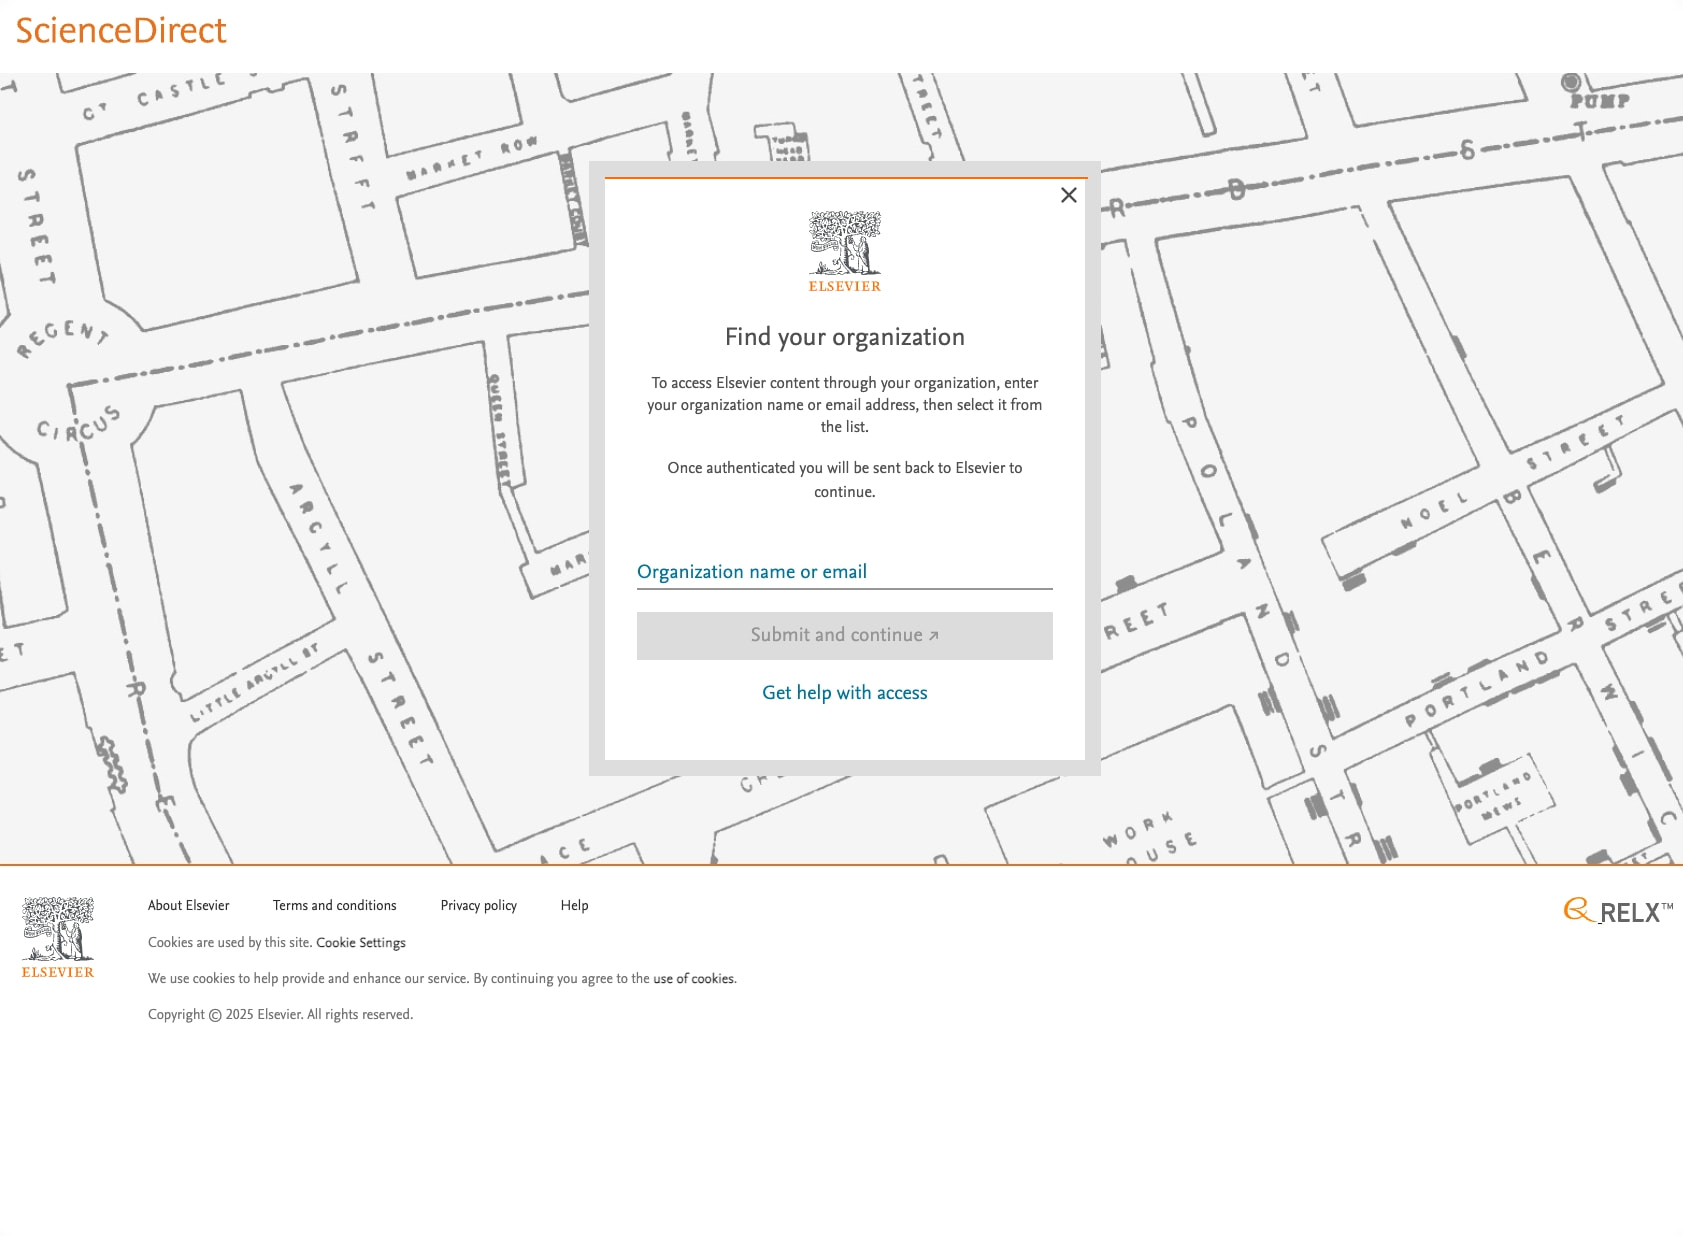
Task: Click 'Once authenticated you will be sent back' text
Action: [845, 480]
